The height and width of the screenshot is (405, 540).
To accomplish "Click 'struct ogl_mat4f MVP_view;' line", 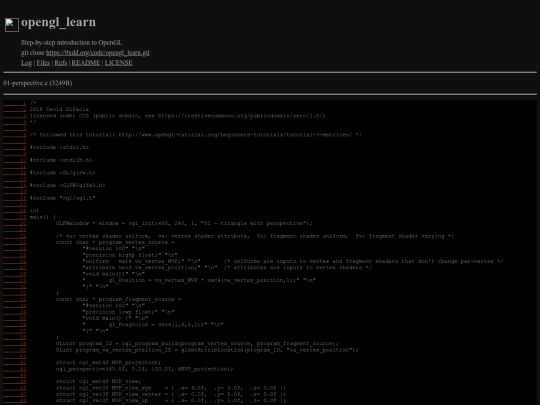I will [x=98, y=381].
